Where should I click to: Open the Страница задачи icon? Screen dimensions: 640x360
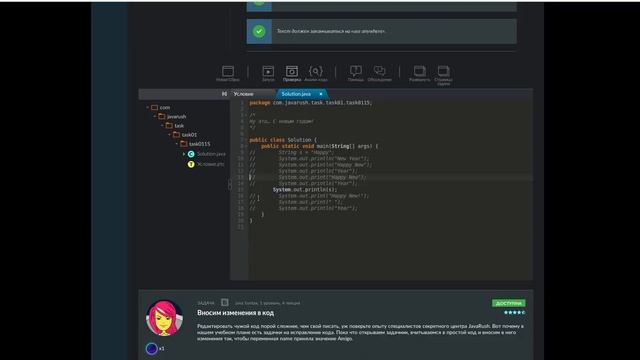[x=443, y=71]
